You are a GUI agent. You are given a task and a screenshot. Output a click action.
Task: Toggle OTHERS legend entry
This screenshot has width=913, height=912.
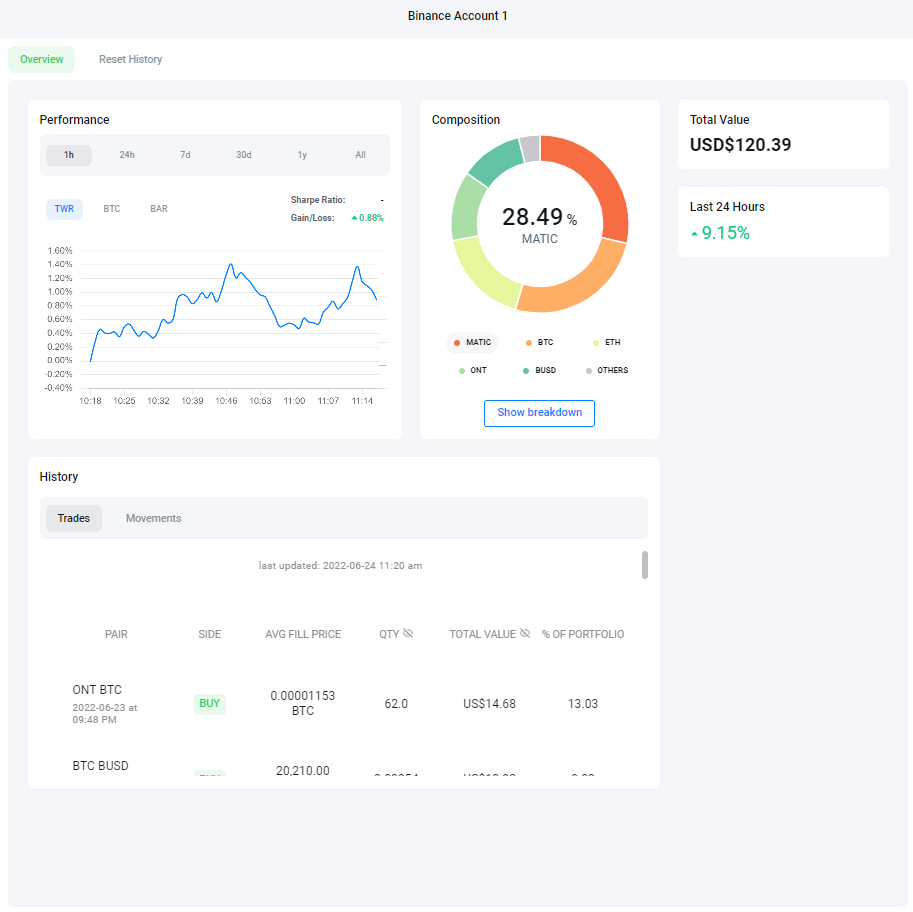click(607, 370)
